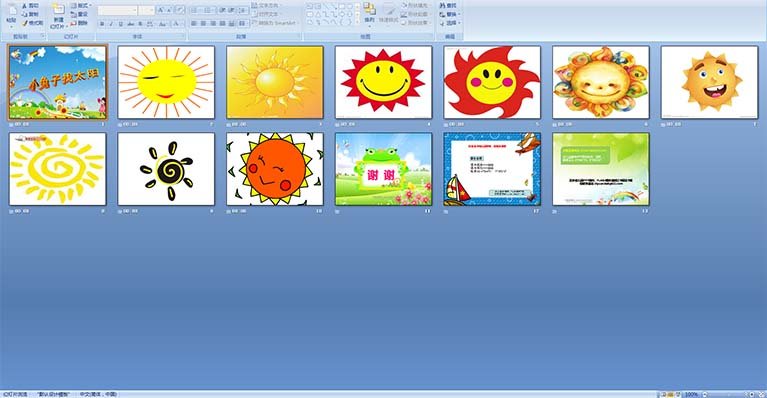Click the Find button in editing group
Viewport: 767px width, 398px height.
point(448,5)
